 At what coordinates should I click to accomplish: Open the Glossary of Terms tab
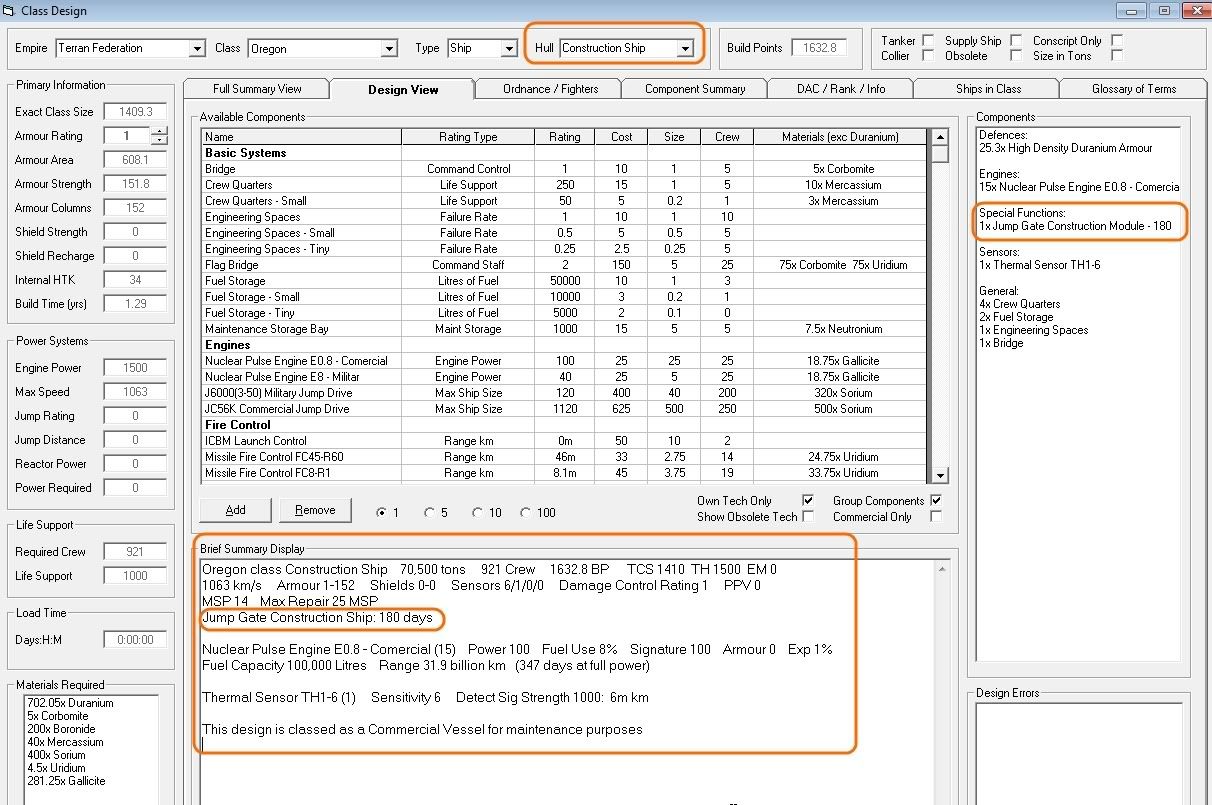click(1134, 89)
